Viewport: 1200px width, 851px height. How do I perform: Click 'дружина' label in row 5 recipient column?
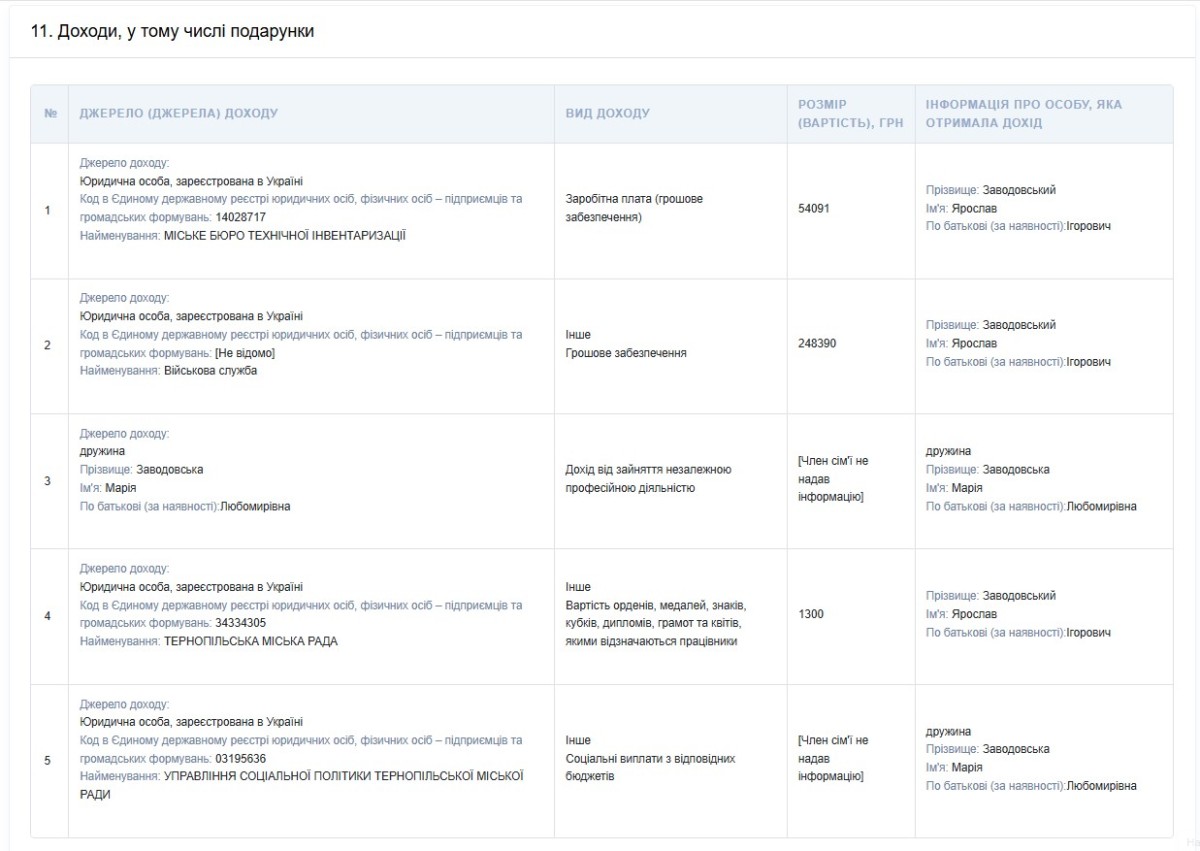948,731
